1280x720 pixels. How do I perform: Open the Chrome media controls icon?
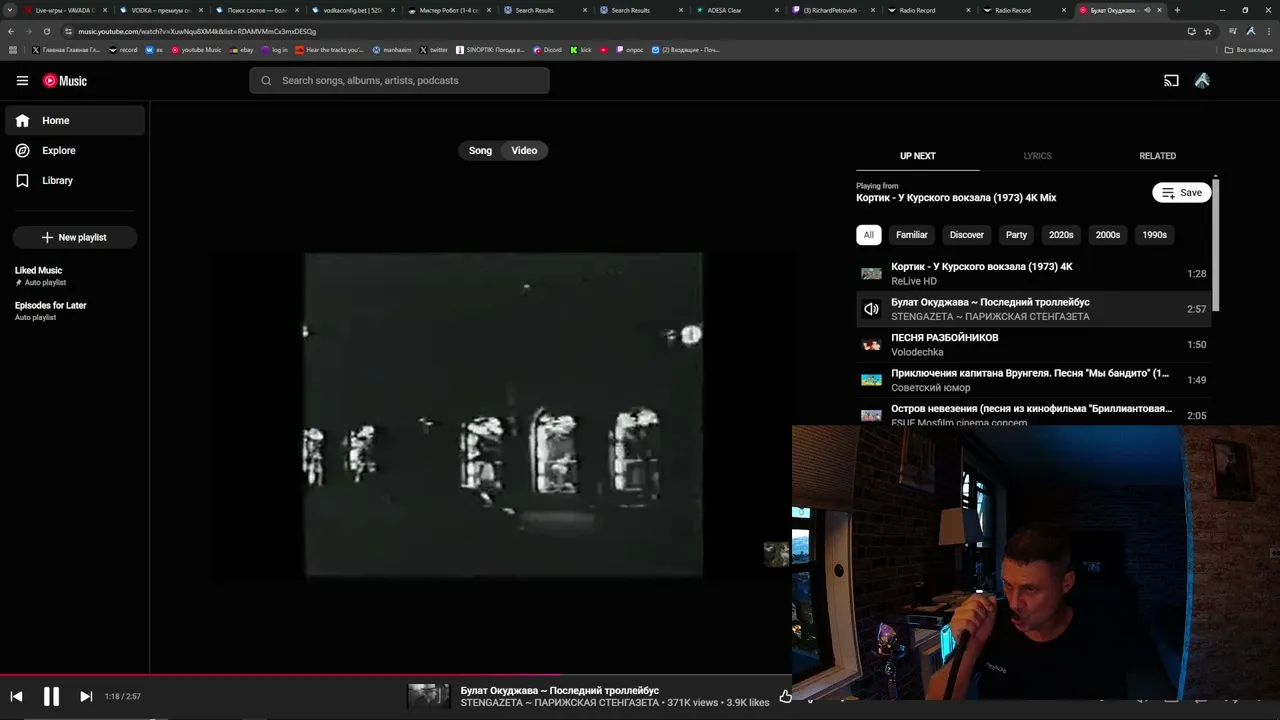(1232, 31)
